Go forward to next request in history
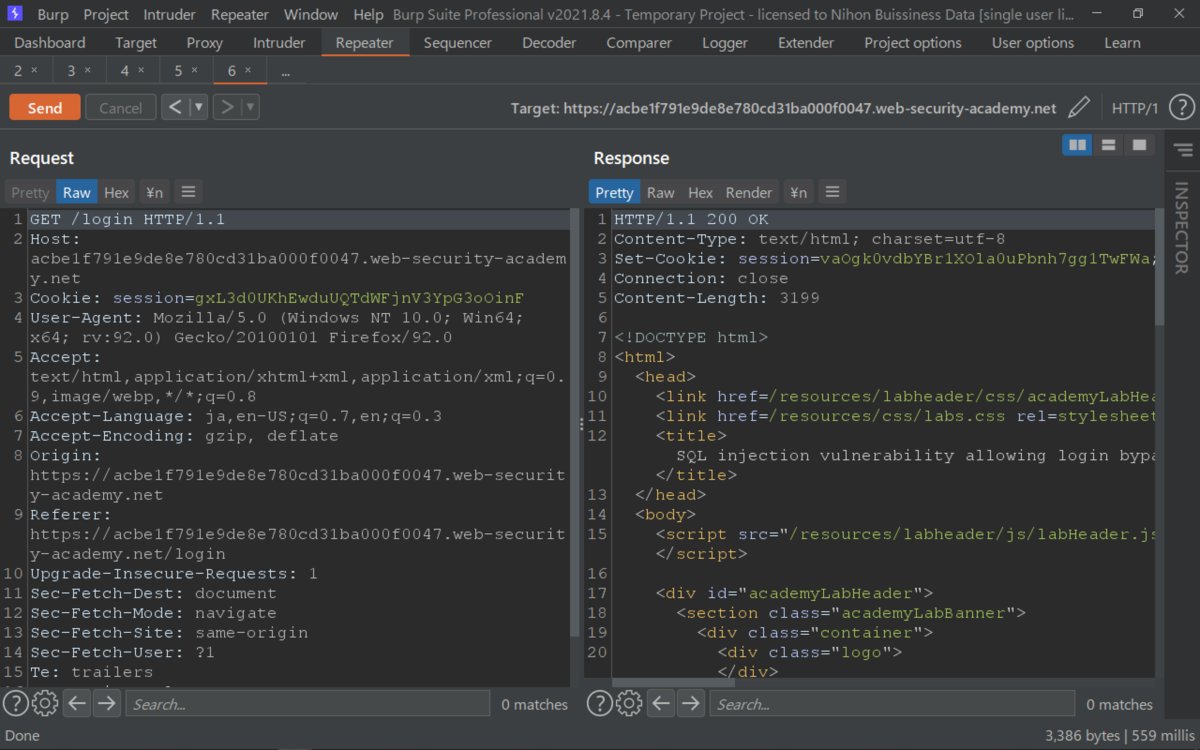The width and height of the screenshot is (1200, 750). [x=227, y=107]
